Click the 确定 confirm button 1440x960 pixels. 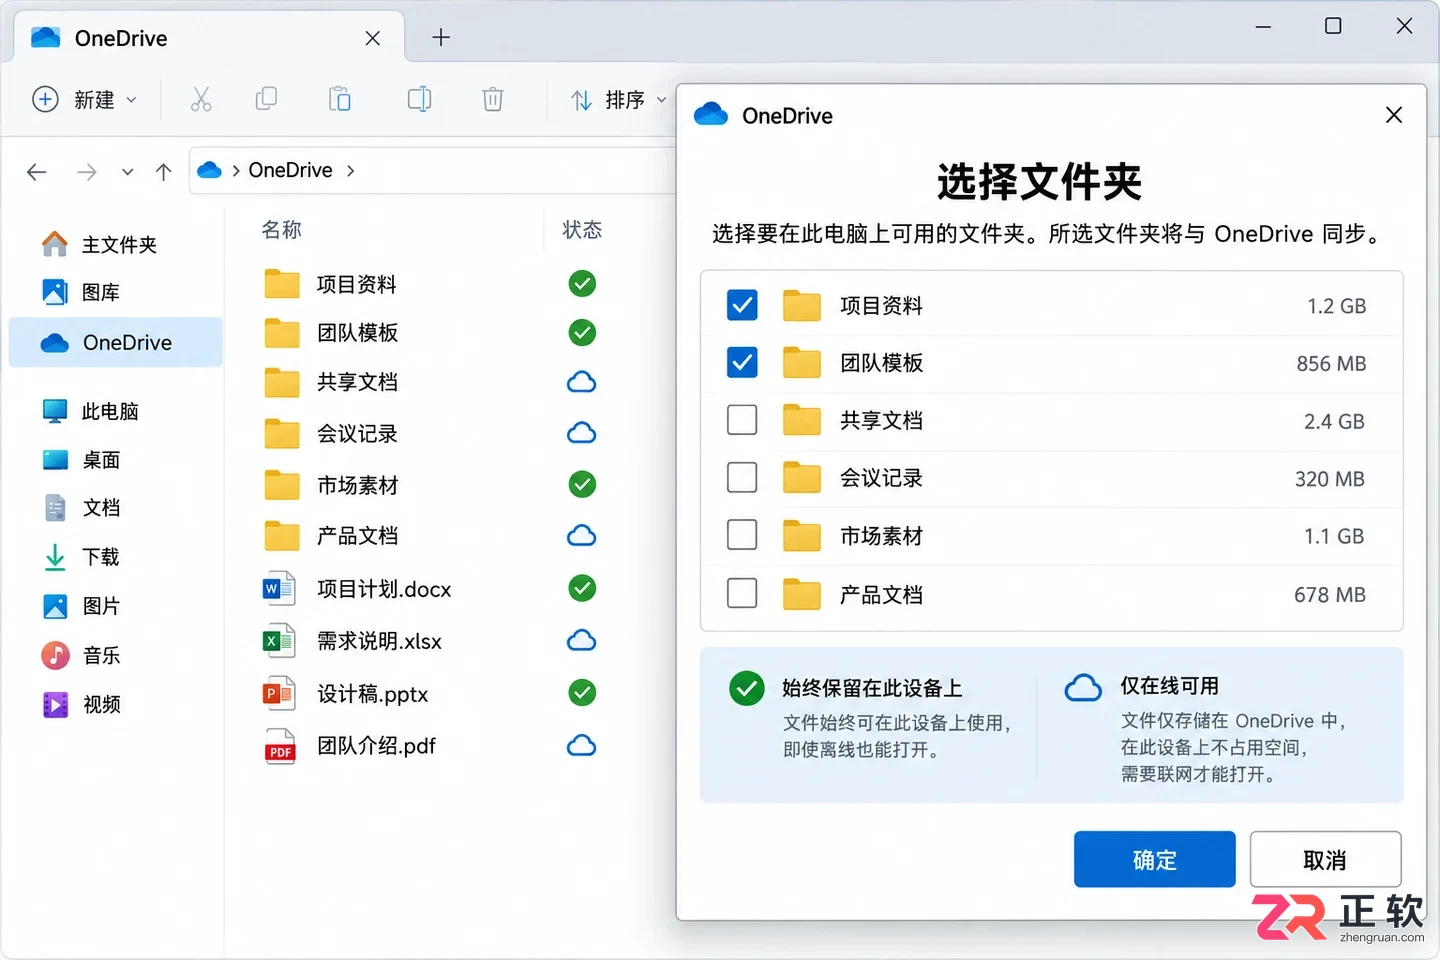pos(1155,859)
